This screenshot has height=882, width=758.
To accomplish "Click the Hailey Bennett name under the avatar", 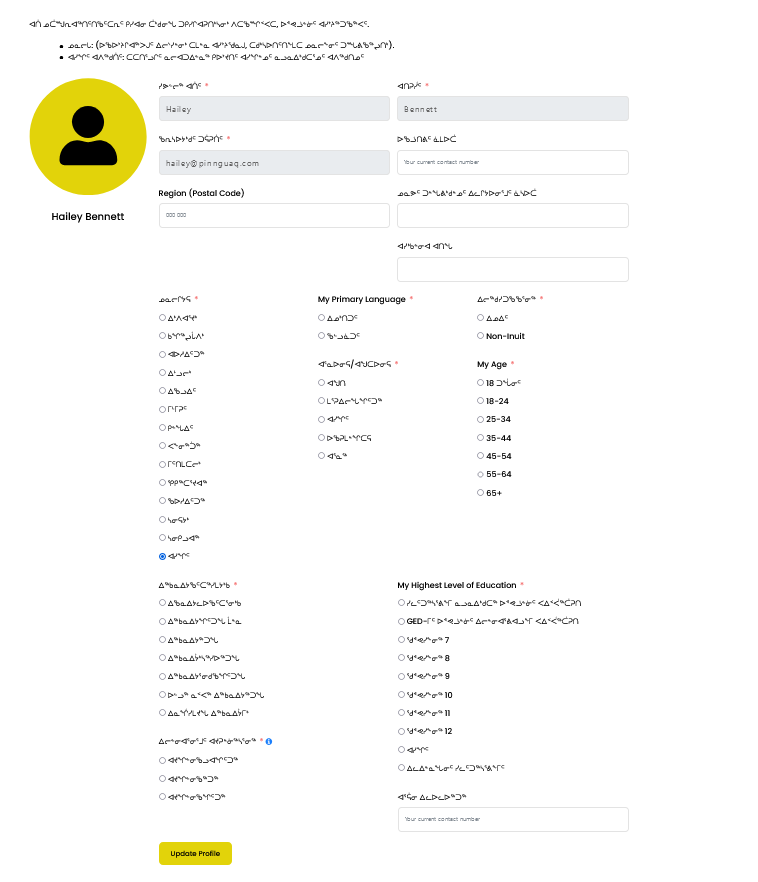I will tap(88, 217).
